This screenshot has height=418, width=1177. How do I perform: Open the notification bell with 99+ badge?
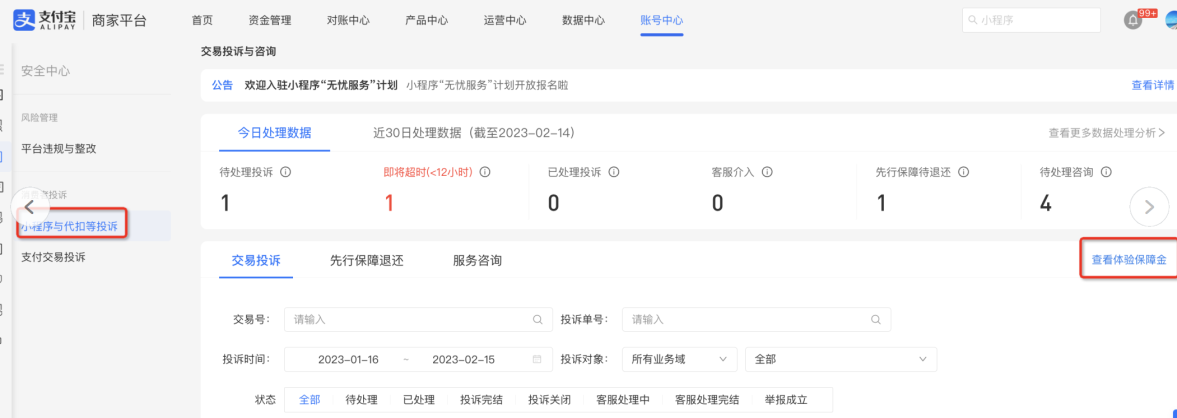point(1133,20)
